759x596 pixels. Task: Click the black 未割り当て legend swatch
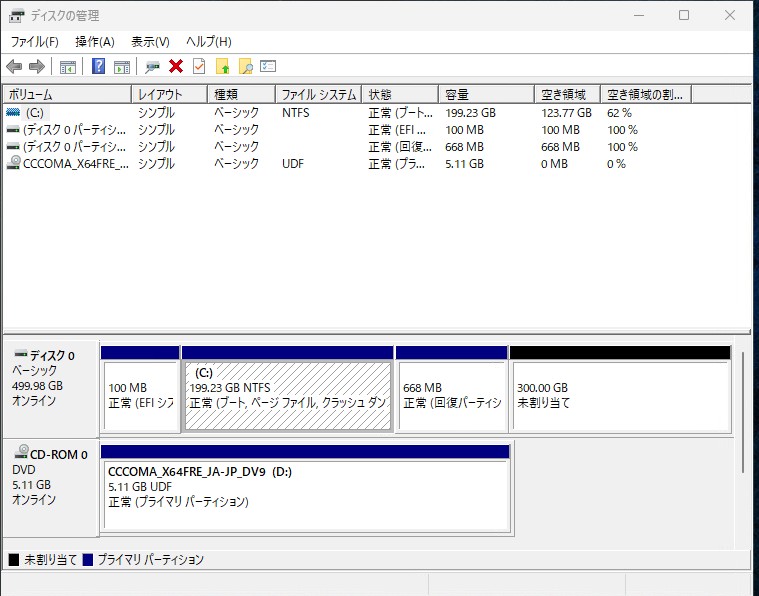click(14, 560)
